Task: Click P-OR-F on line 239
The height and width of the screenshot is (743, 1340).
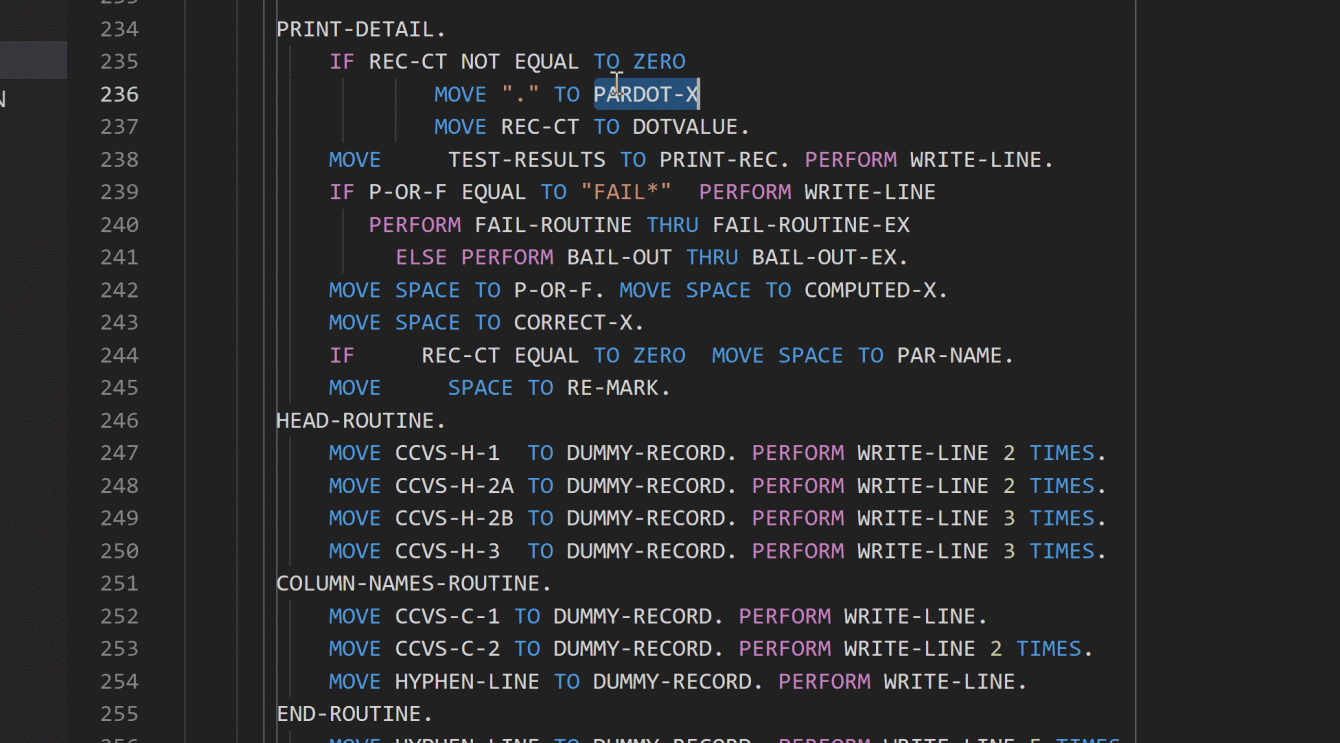Action: [x=408, y=192]
